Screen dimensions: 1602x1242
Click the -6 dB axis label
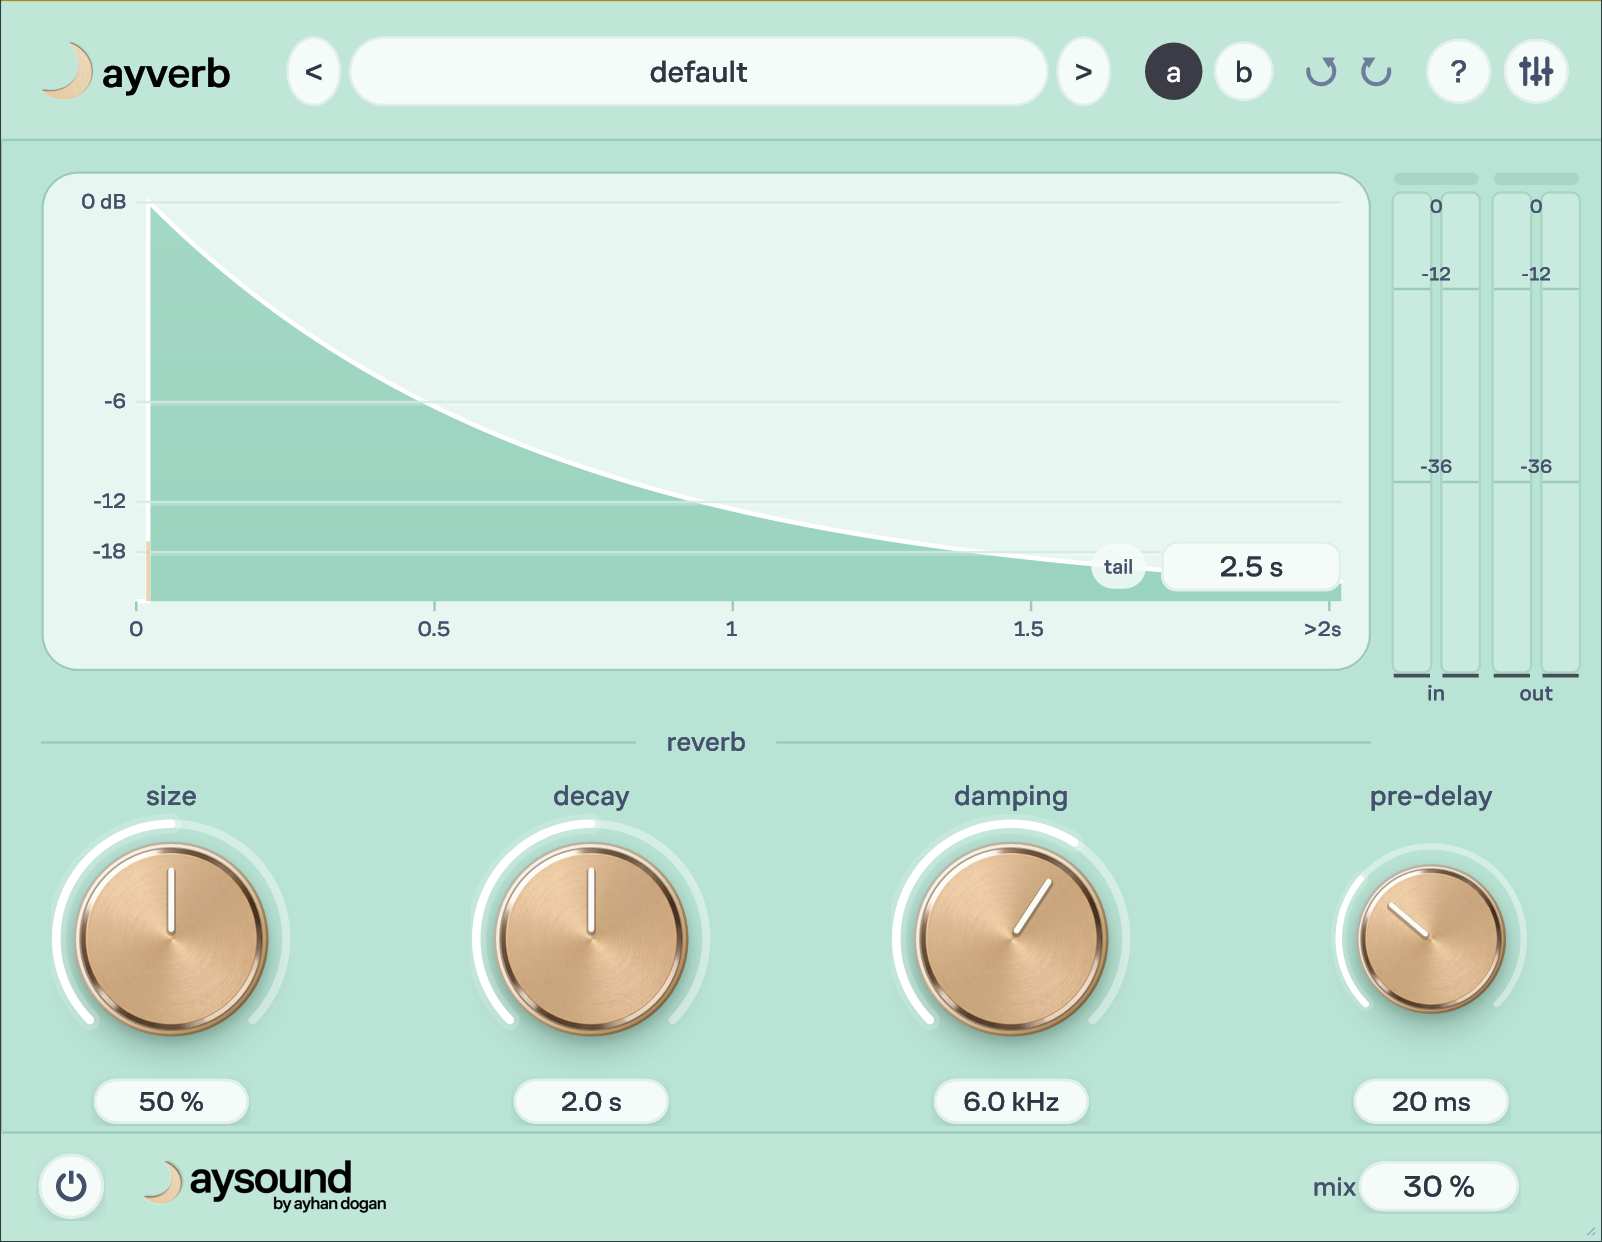pos(115,401)
